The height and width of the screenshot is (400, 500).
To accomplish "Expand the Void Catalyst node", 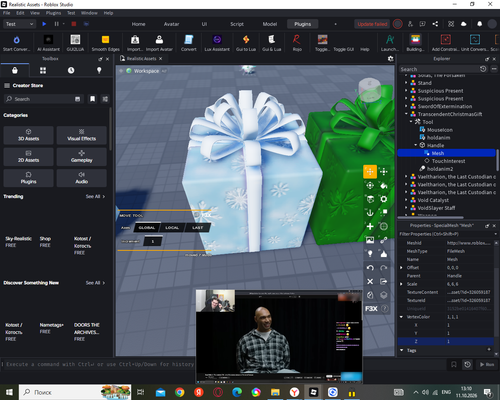I will 406,200.
